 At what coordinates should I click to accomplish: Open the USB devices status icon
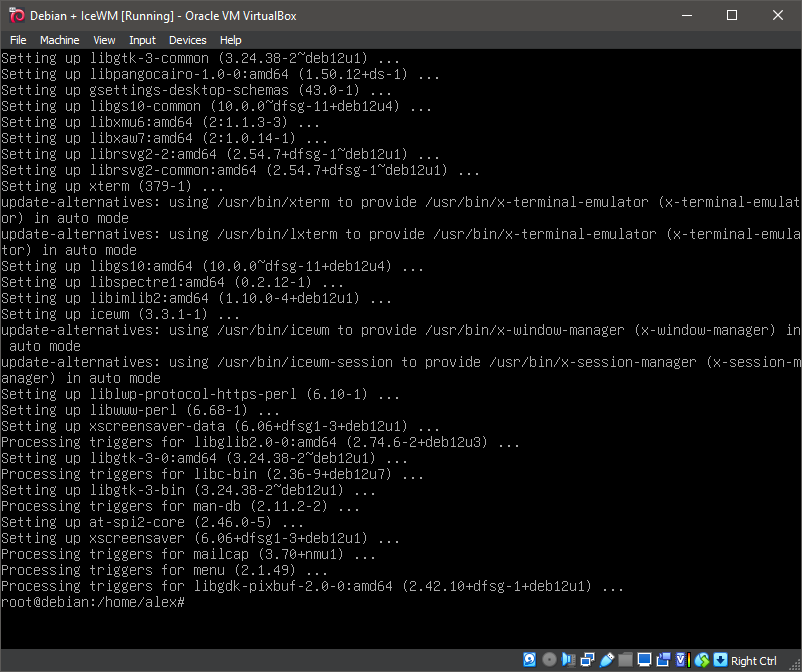(605, 660)
